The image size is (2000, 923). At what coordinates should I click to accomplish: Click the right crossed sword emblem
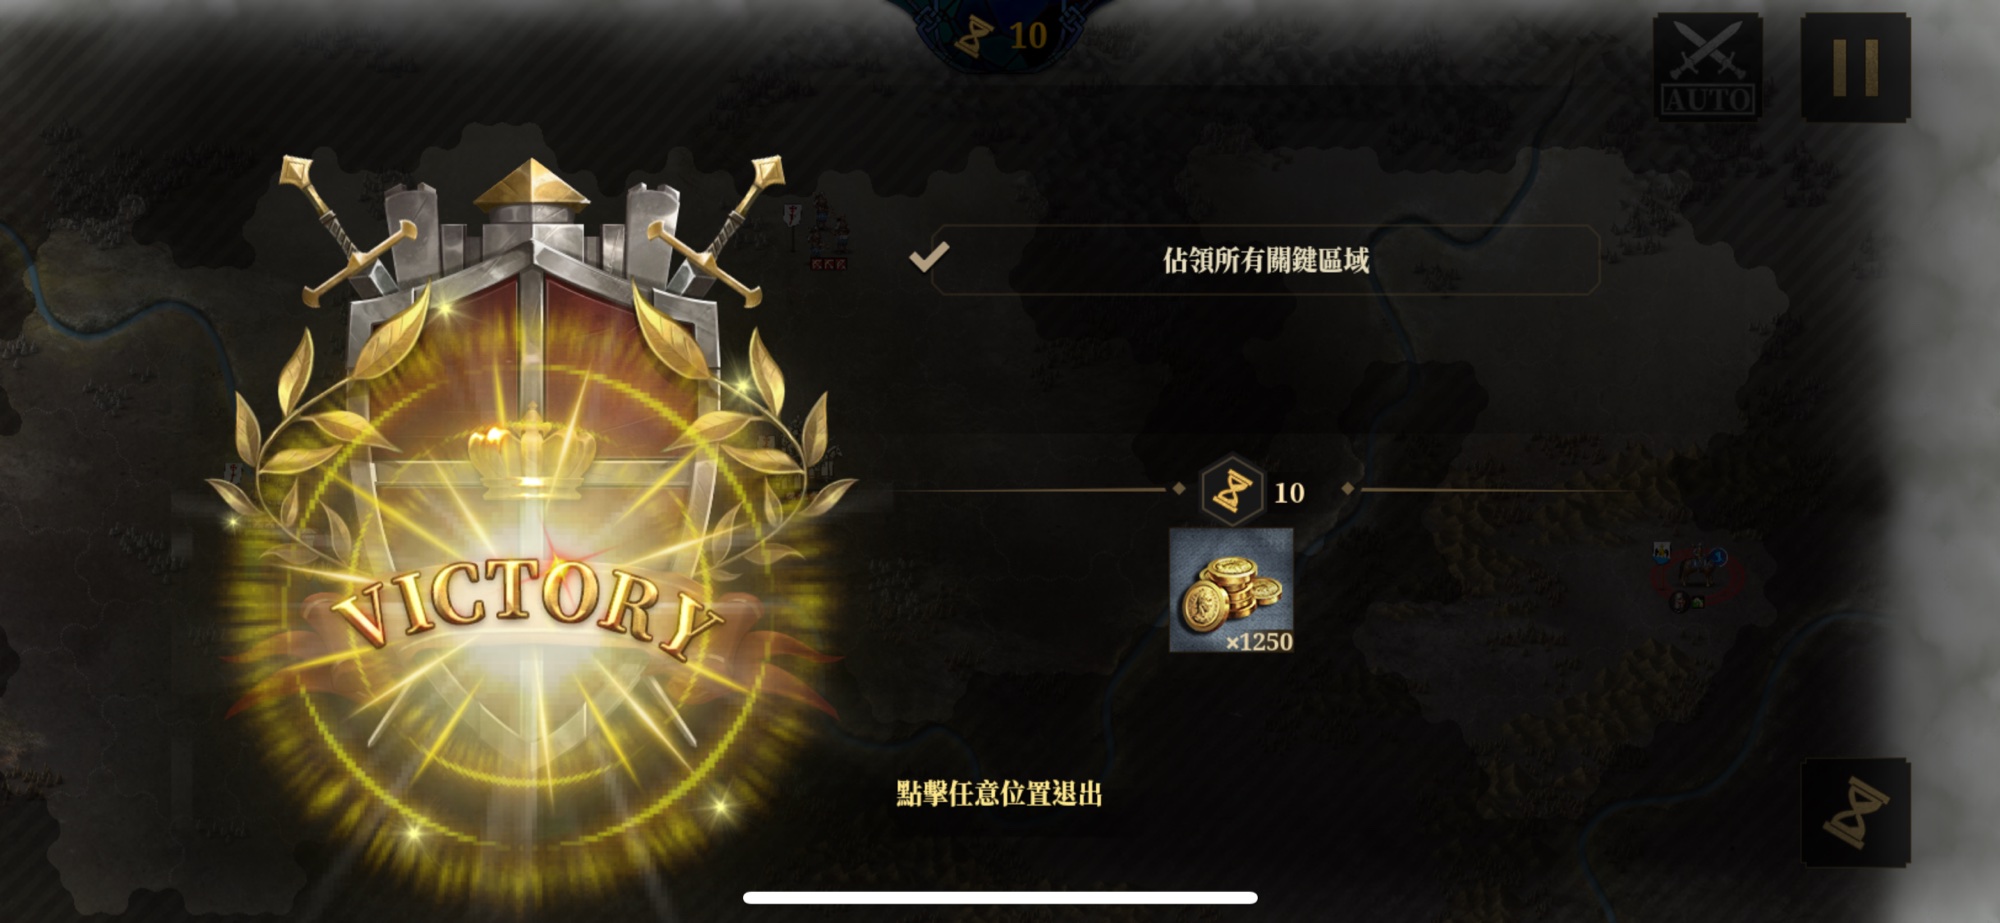[716, 230]
